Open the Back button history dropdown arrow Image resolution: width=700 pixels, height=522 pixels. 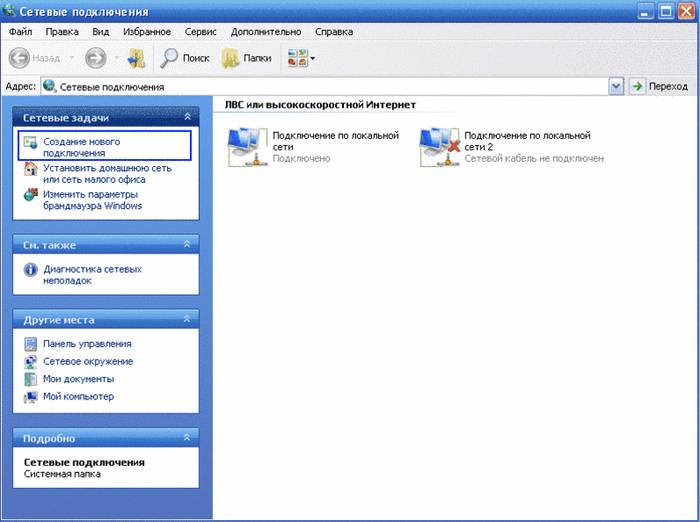pos(69,58)
